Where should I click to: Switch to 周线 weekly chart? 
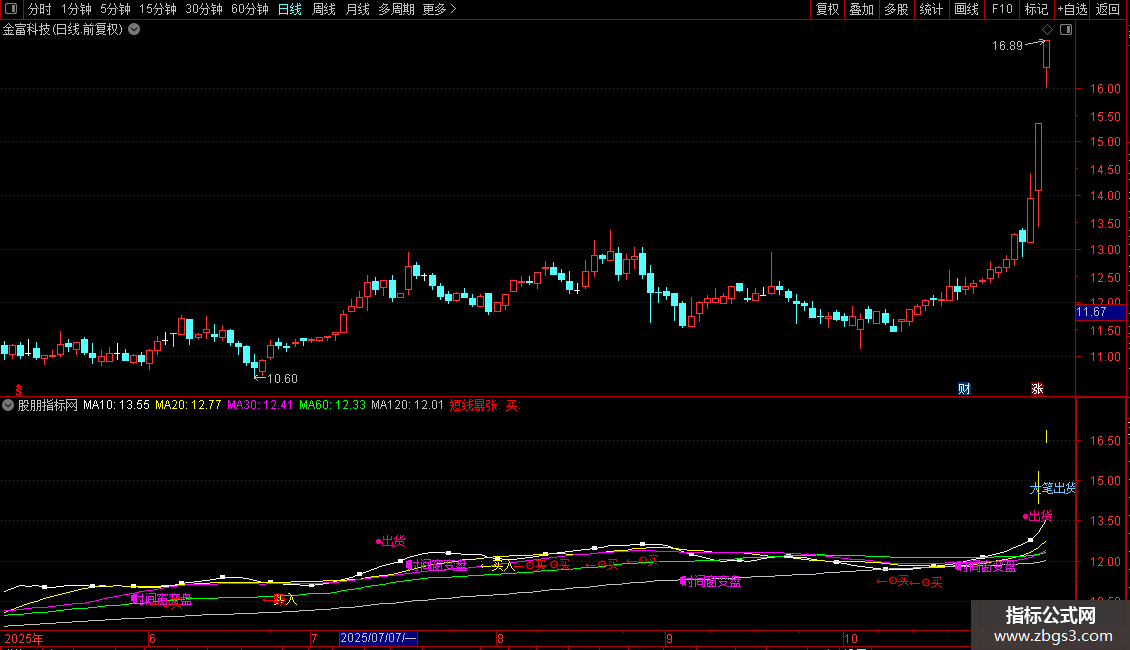pyautogui.click(x=324, y=9)
